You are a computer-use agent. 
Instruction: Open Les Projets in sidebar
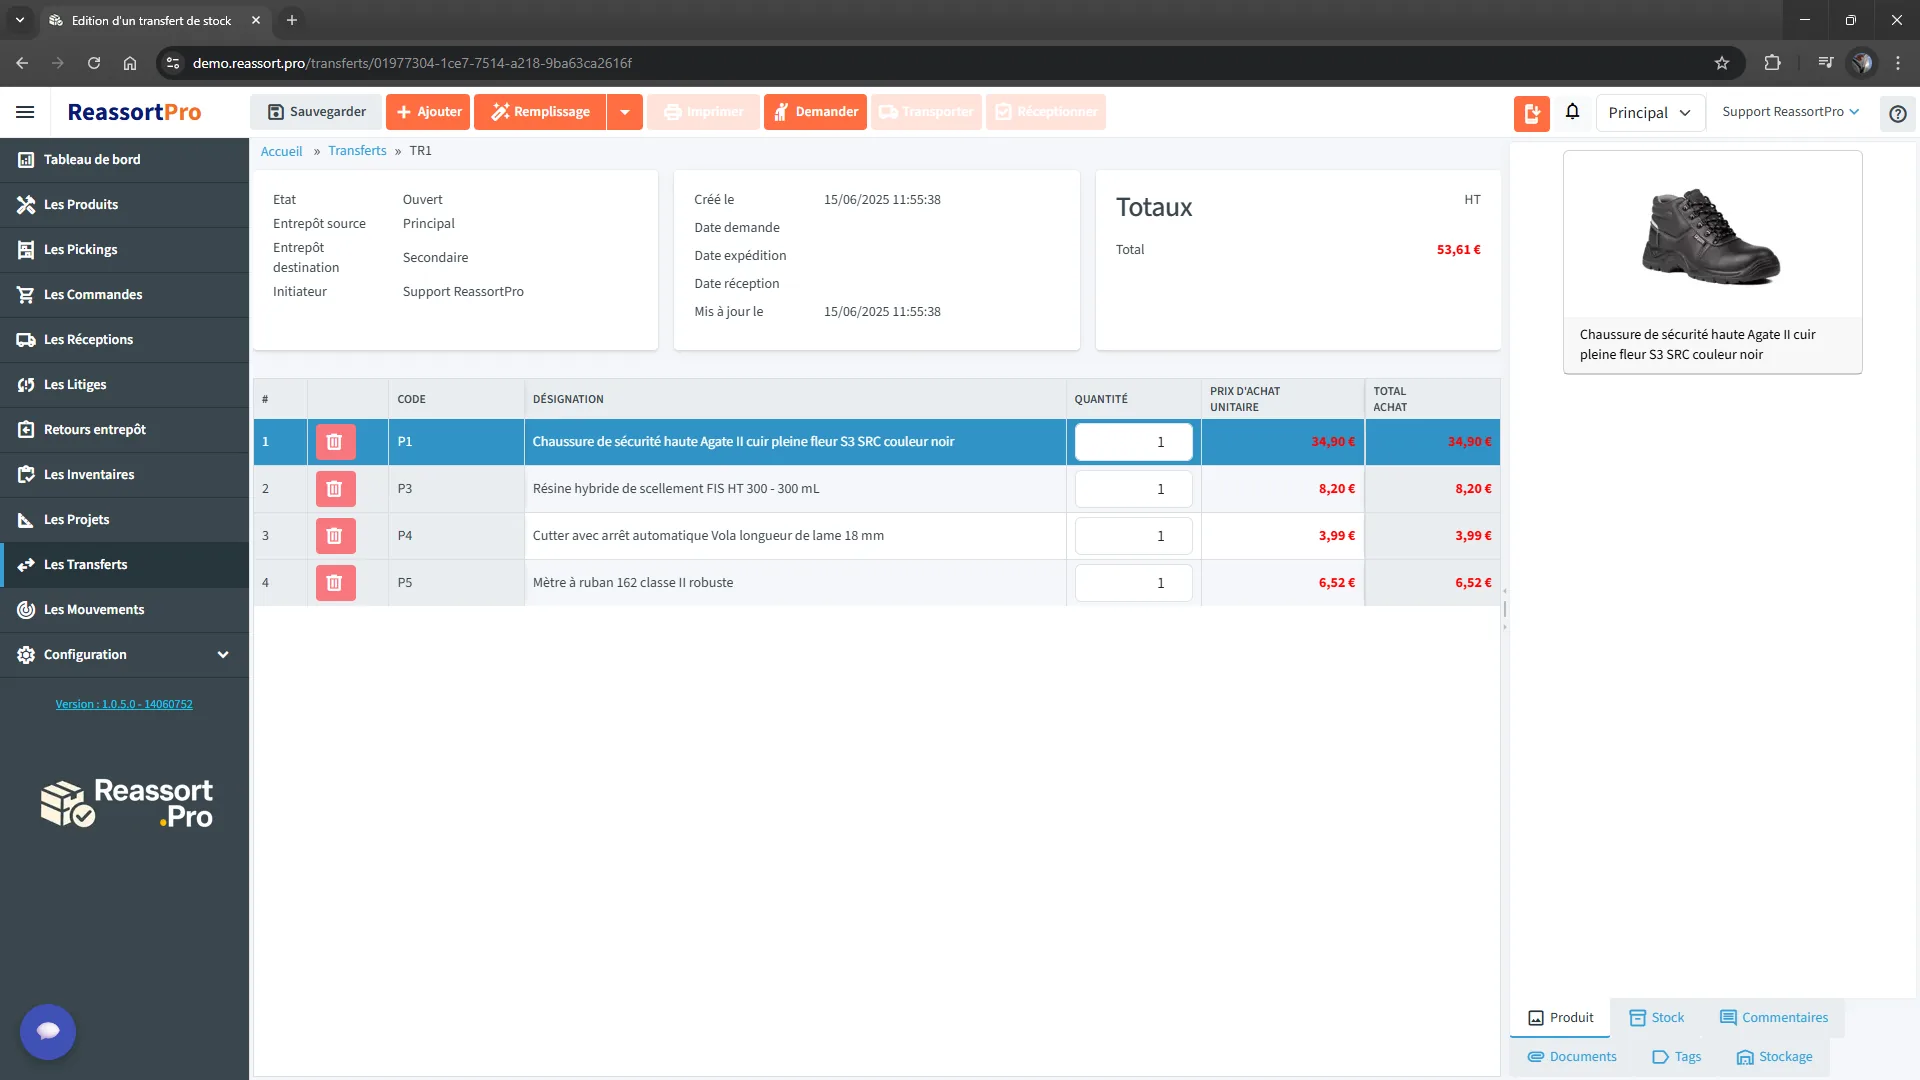125,520
